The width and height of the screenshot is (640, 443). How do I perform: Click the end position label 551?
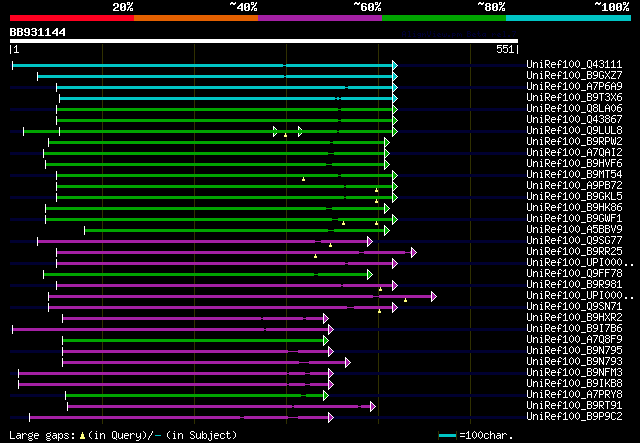(505, 49)
